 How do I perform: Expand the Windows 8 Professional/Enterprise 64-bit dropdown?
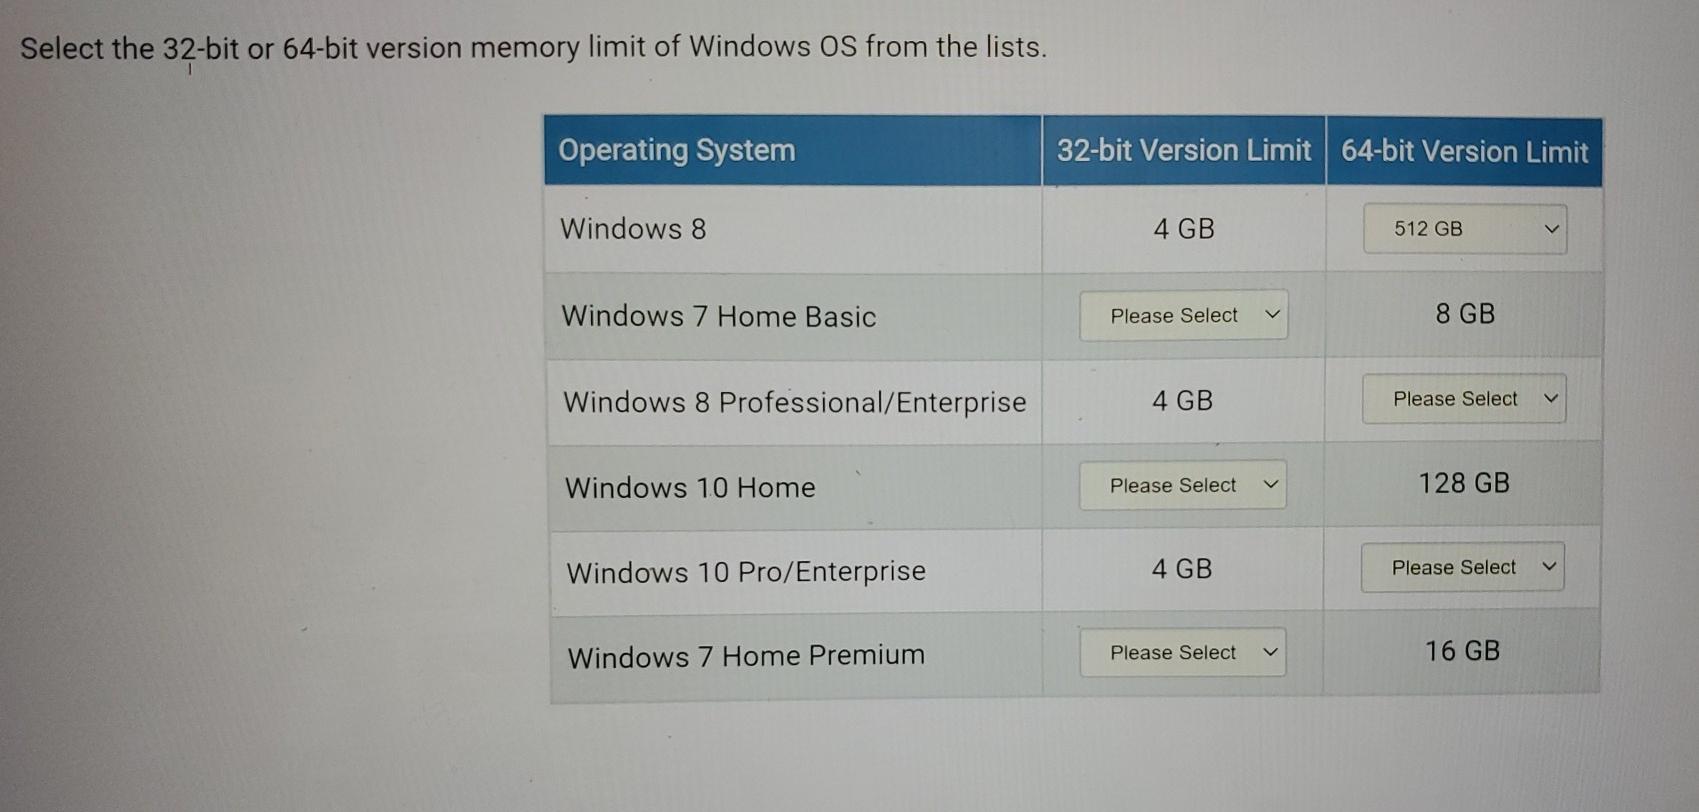pos(1464,399)
